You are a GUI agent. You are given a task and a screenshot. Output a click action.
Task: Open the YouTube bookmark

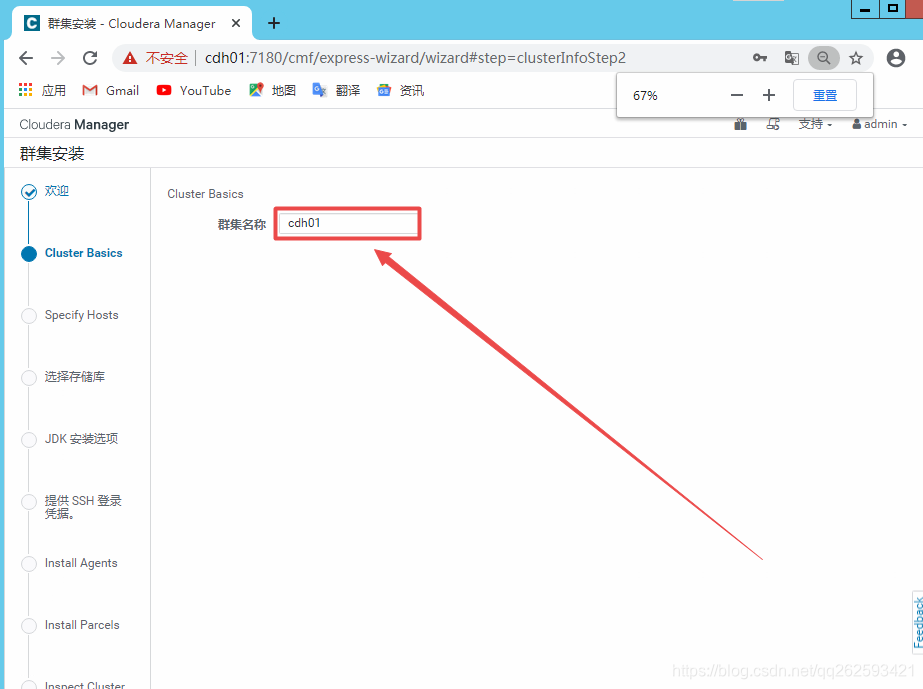pyautogui.click(x=194, y=90)
